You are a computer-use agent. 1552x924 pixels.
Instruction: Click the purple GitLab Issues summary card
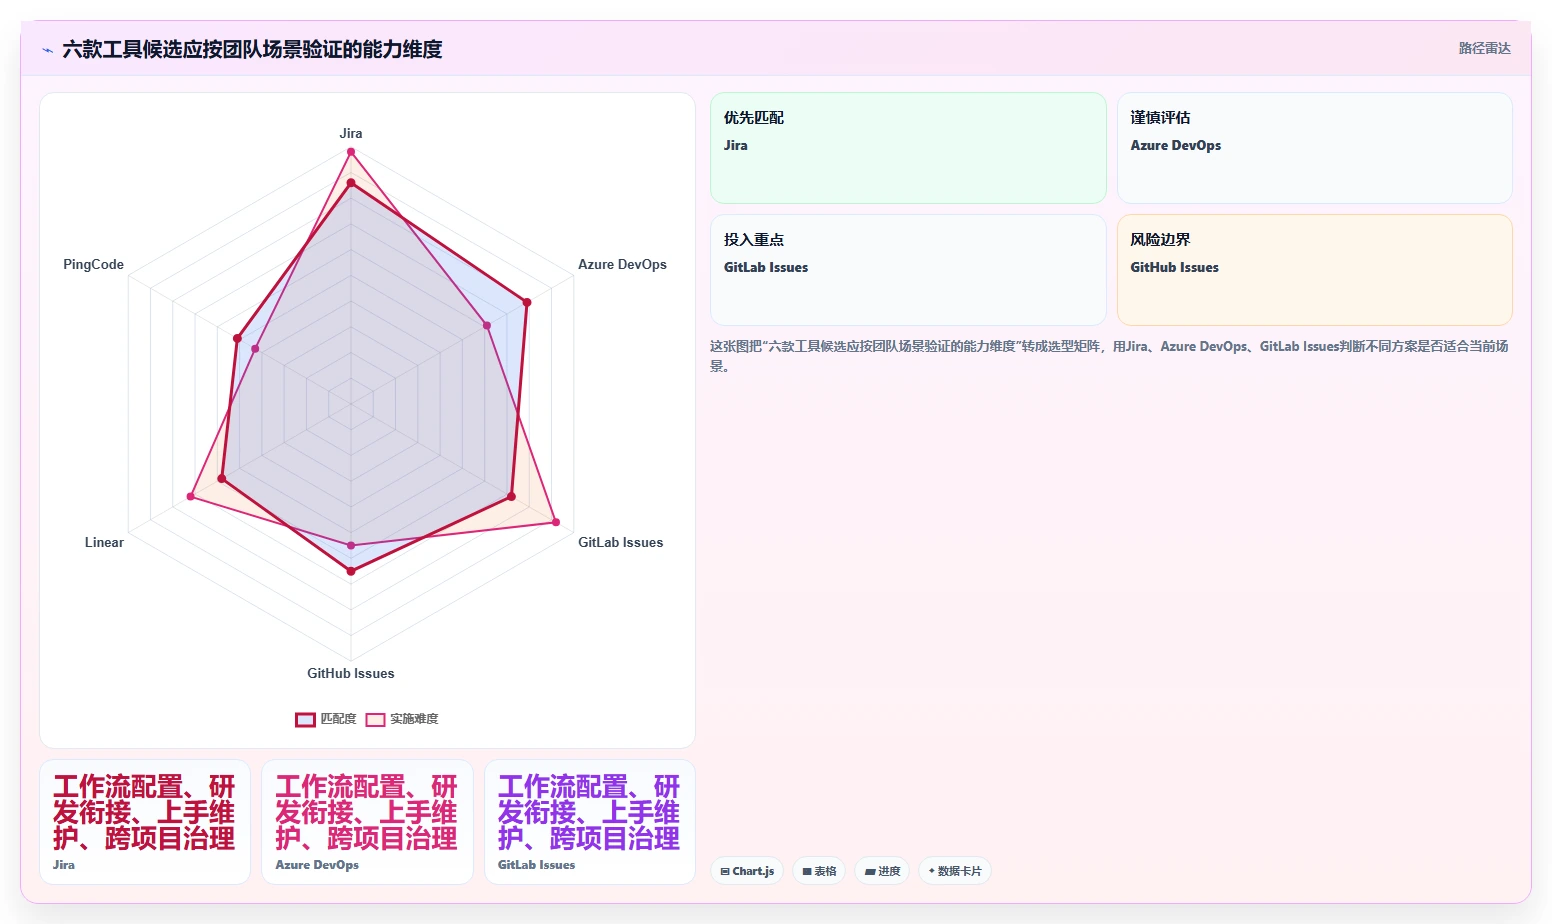[x=590, y=822]
